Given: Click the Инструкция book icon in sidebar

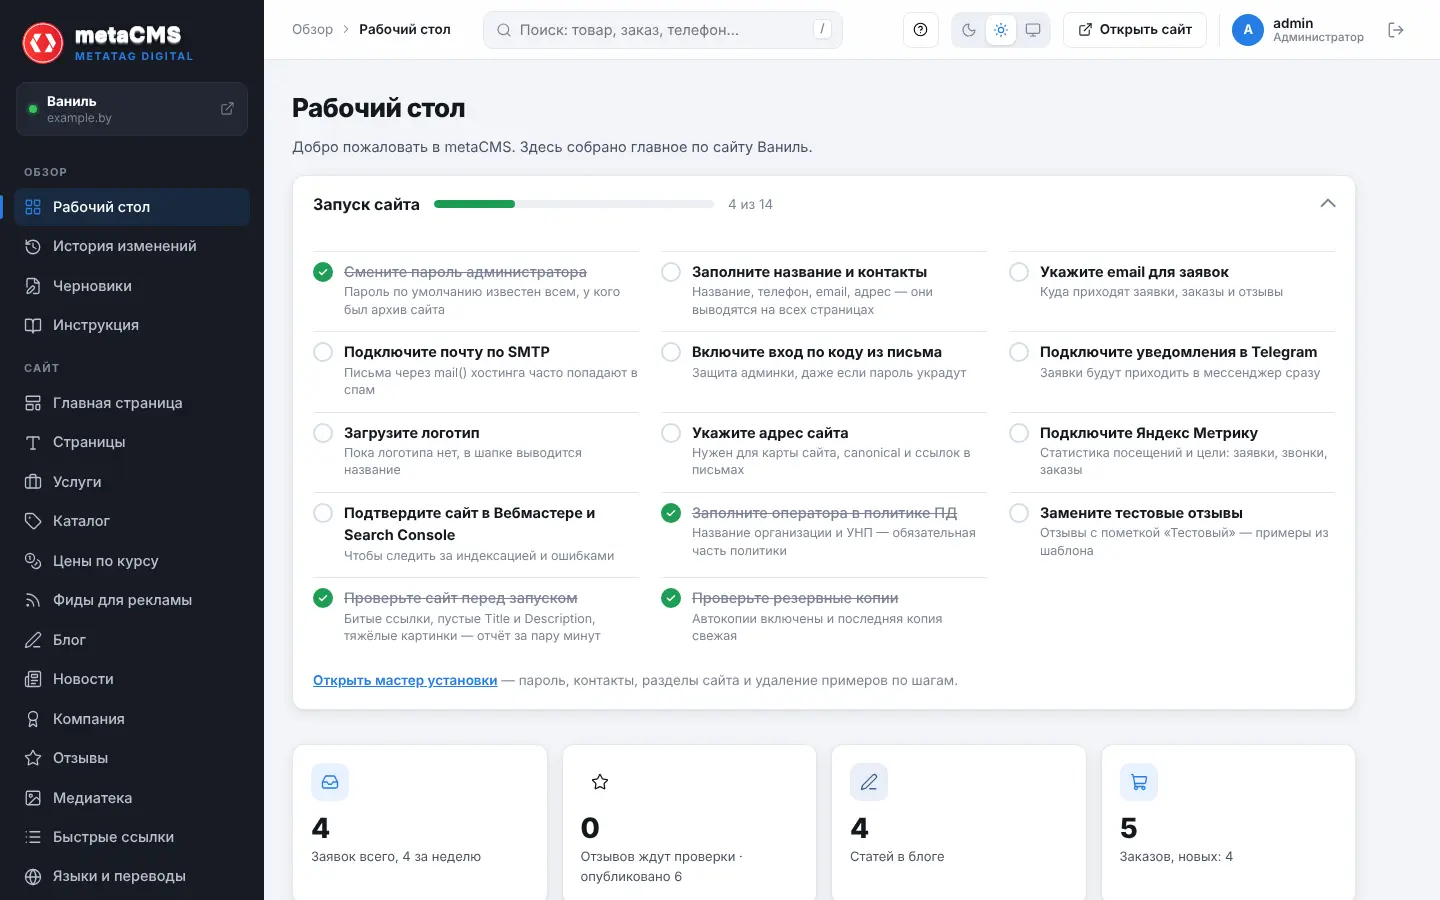Looking at the screenshot, I should 33,325.
